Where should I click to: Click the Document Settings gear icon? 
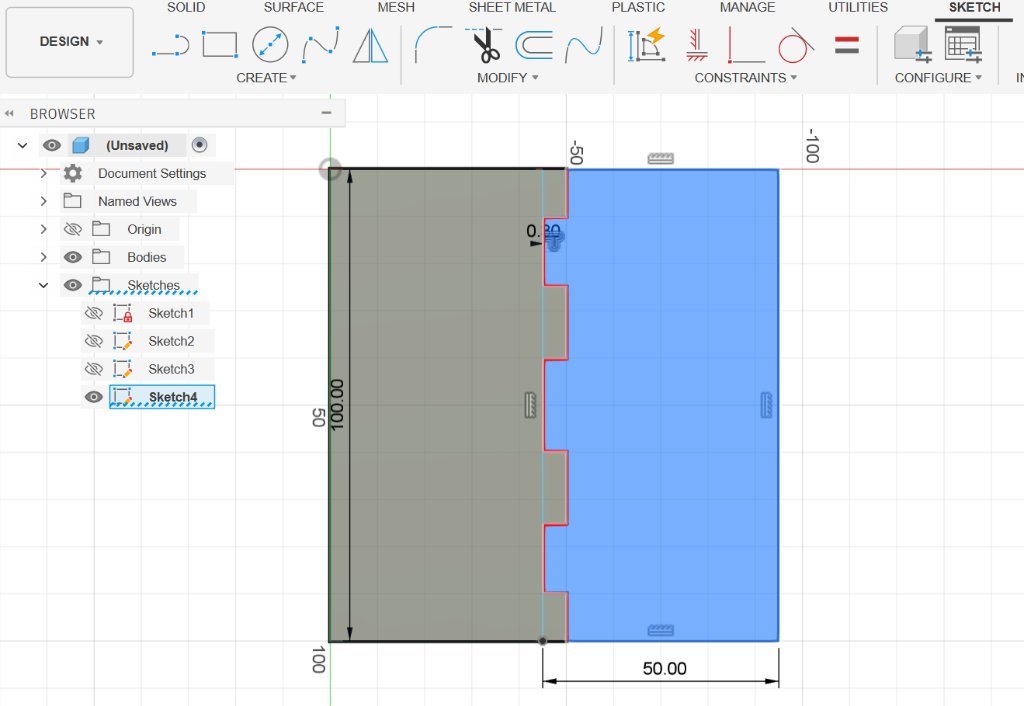72,173
